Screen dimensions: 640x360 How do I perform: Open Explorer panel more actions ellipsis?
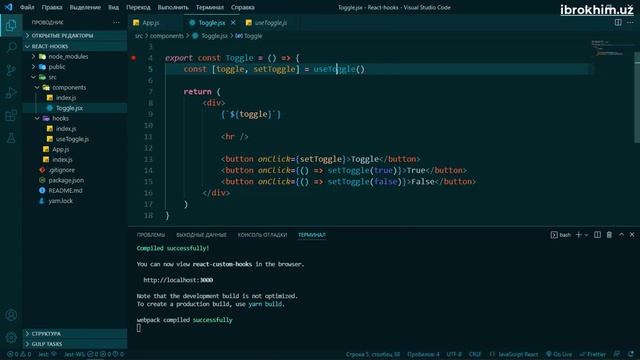point(116,22)
